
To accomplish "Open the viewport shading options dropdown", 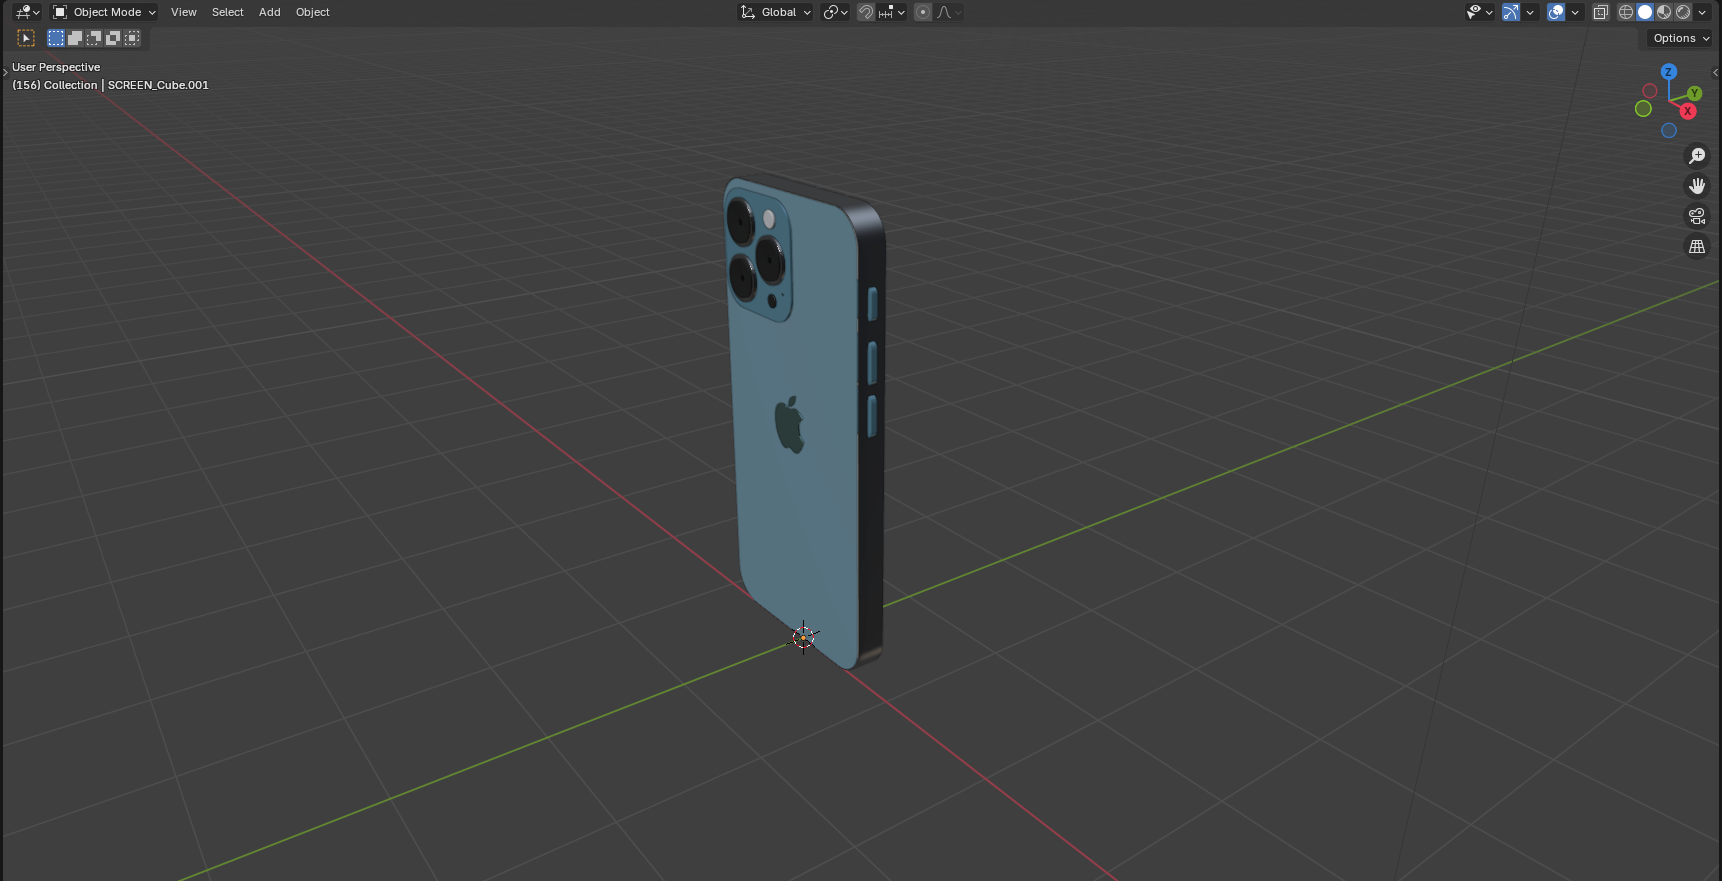I will pos(1702,12).
